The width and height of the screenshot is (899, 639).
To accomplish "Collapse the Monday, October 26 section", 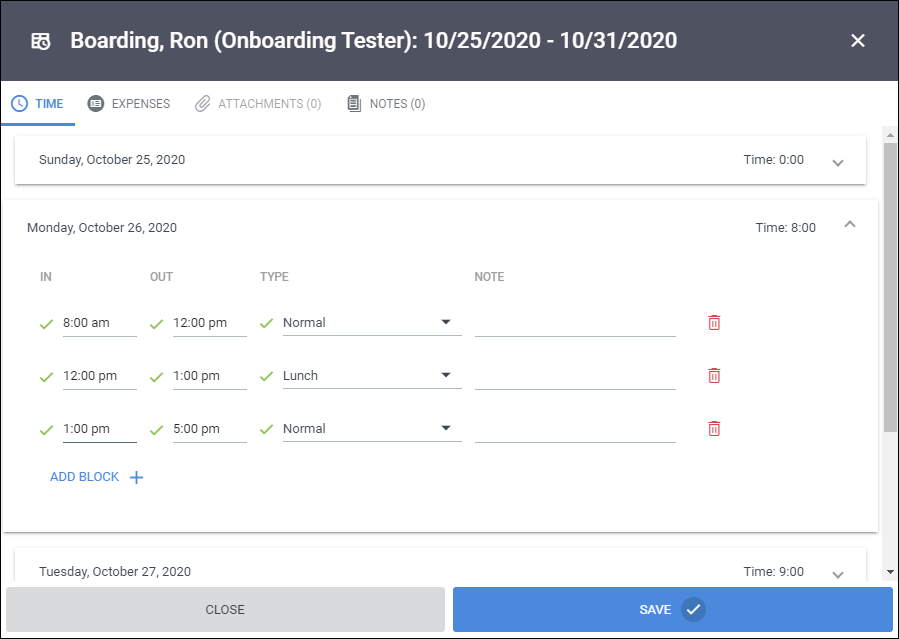I will (850, 225).
